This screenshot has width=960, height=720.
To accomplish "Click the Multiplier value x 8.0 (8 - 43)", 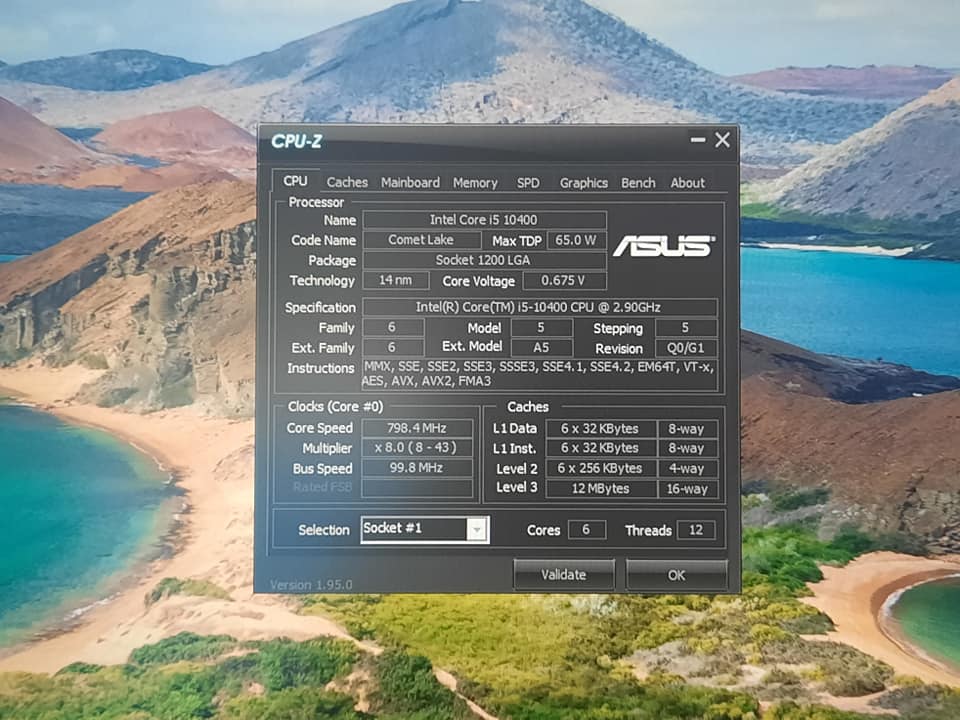I will [417, 448].
